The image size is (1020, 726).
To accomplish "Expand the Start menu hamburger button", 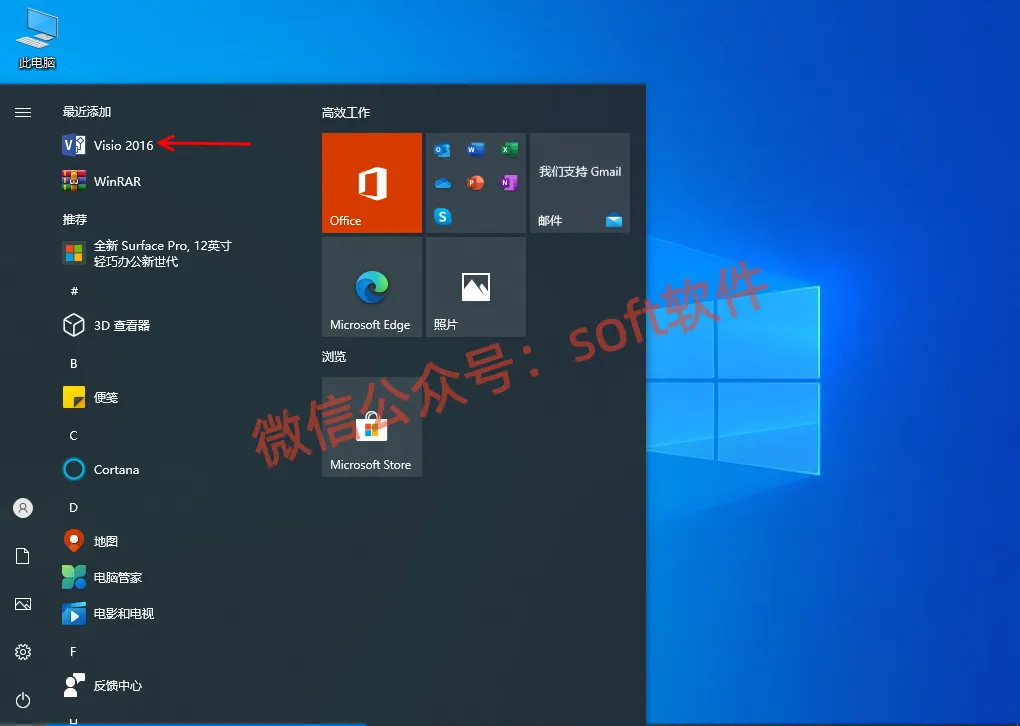I will (x=23, y=113).
